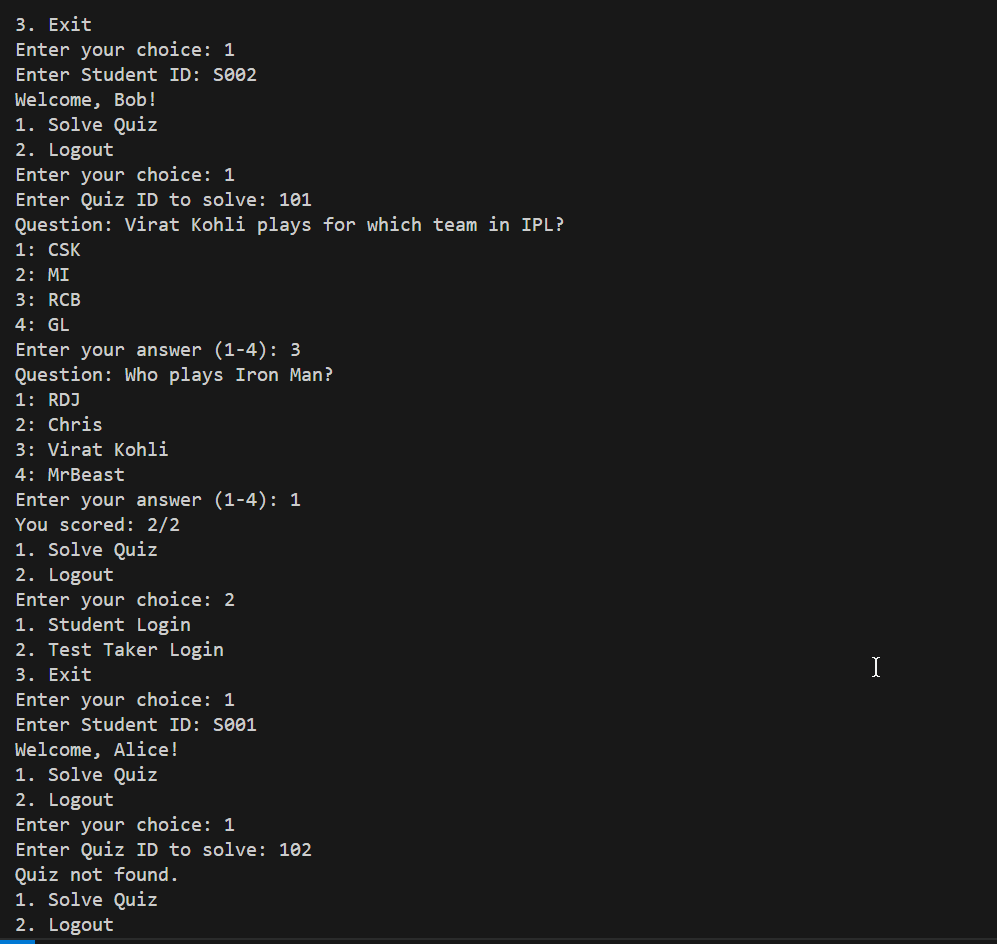Select the '2: MI' option line
This screenshot has width=997, height=944.
(42, 274)
